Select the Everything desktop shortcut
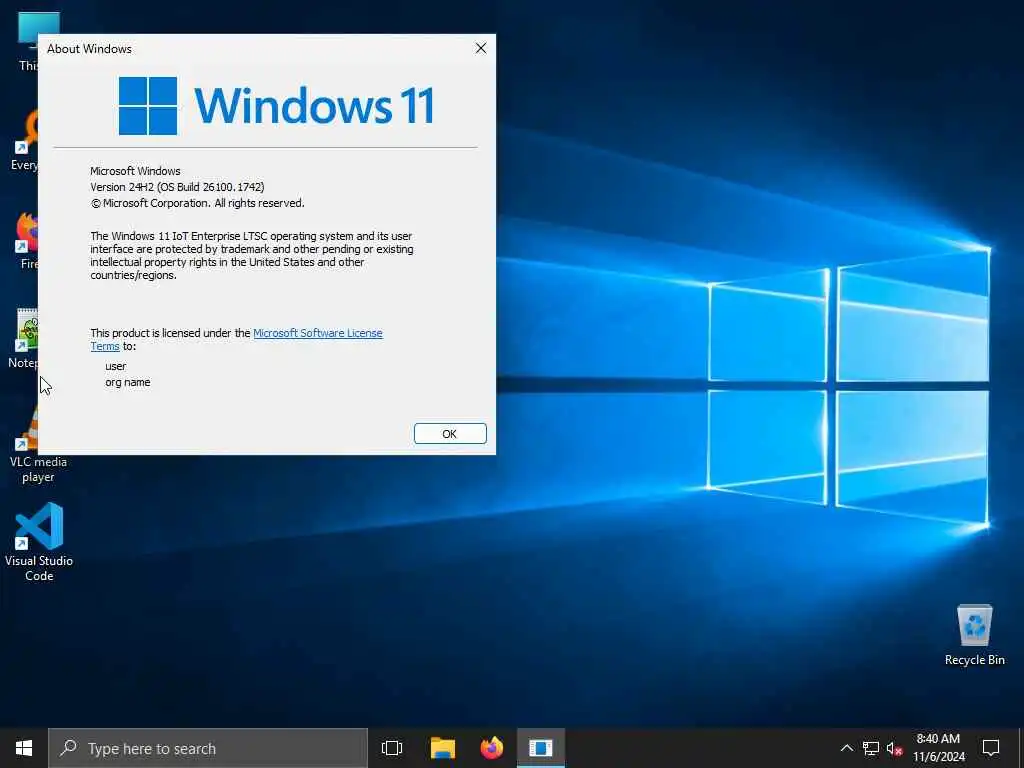 24,140
